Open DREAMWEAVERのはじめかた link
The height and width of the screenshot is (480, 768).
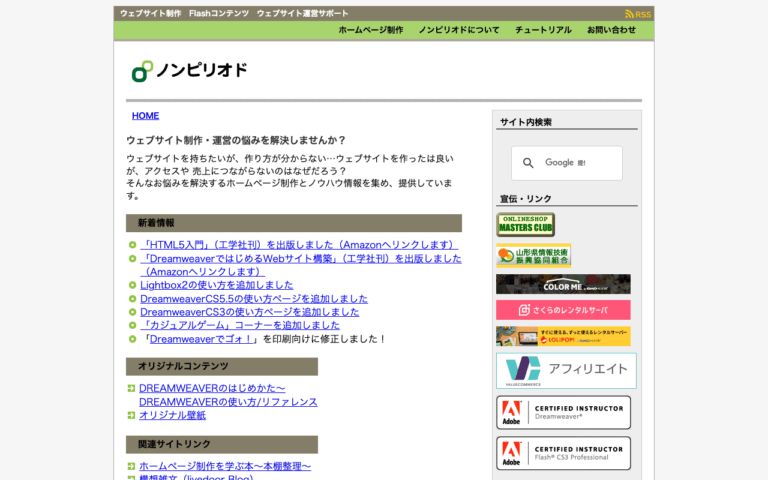coord(228,395)
